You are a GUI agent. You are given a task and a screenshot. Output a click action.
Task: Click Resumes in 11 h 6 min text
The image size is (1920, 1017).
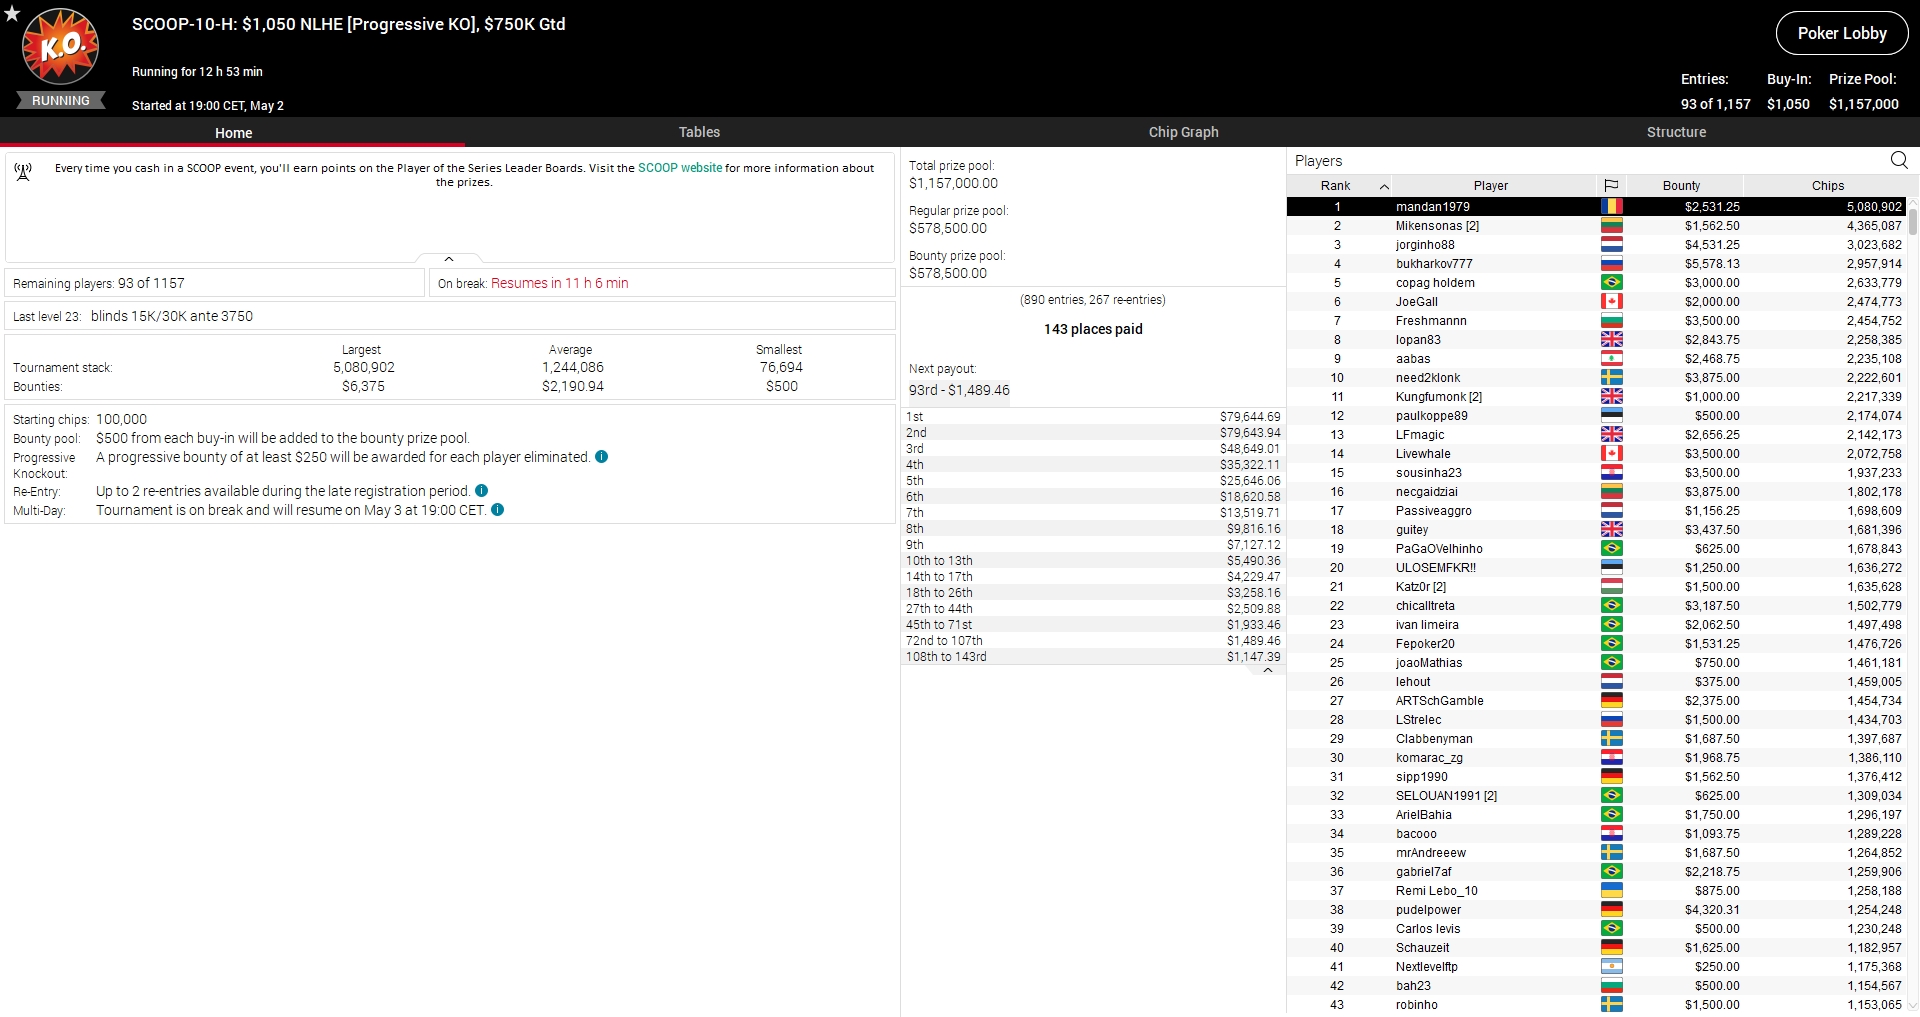(559, 283)
